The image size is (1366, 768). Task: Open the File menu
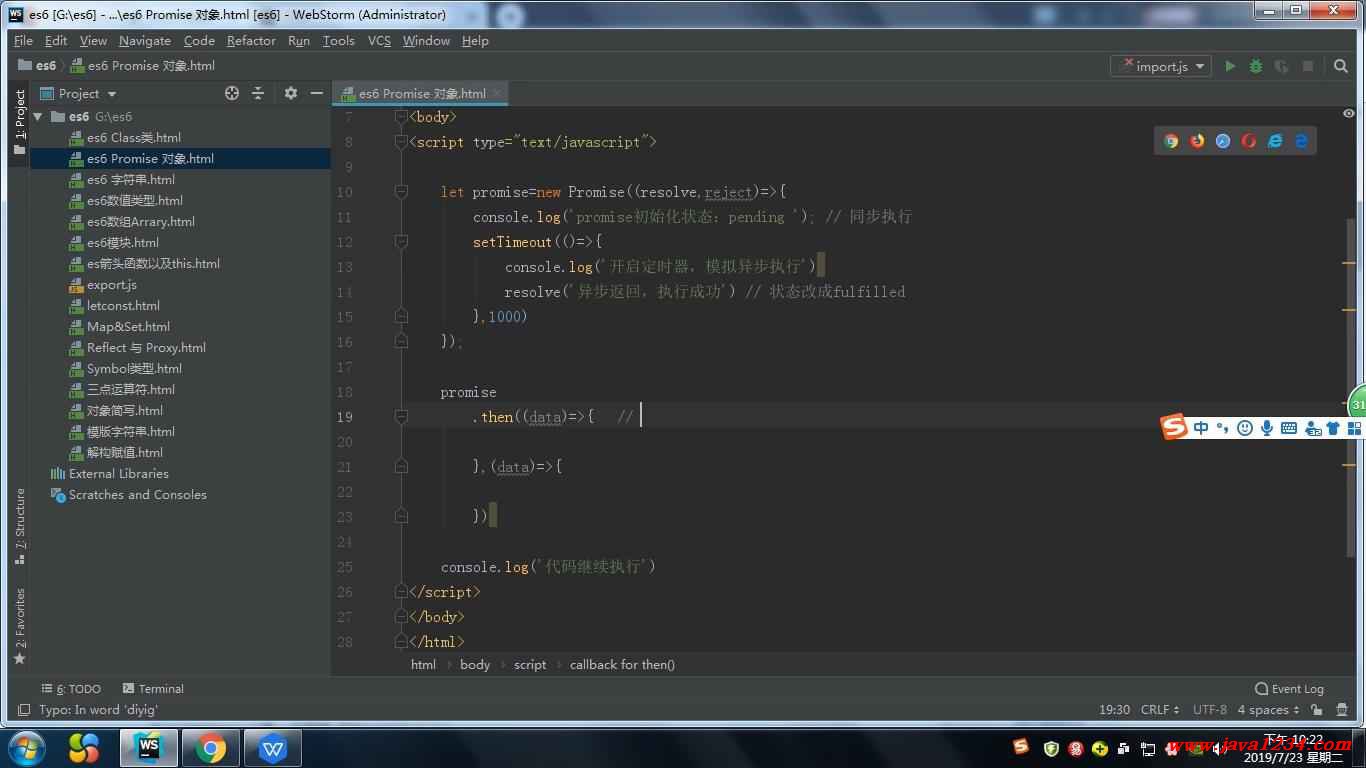pyautogui.click(x=24, y=41)
